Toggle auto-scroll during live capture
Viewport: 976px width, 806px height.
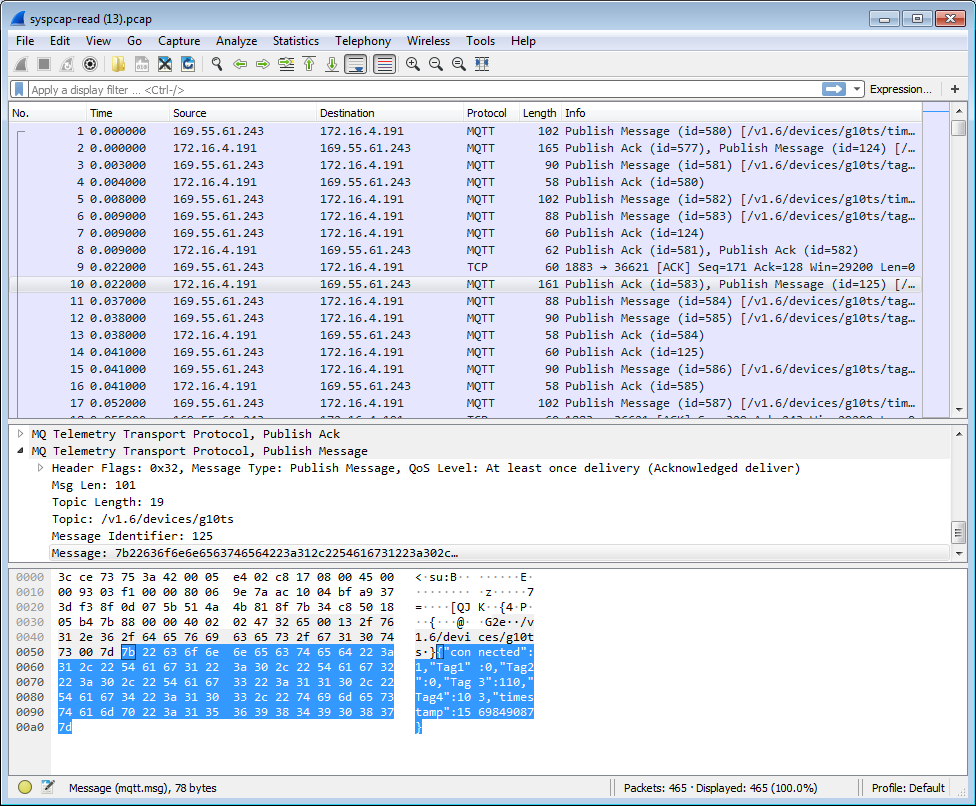click(x=356, y=64)
